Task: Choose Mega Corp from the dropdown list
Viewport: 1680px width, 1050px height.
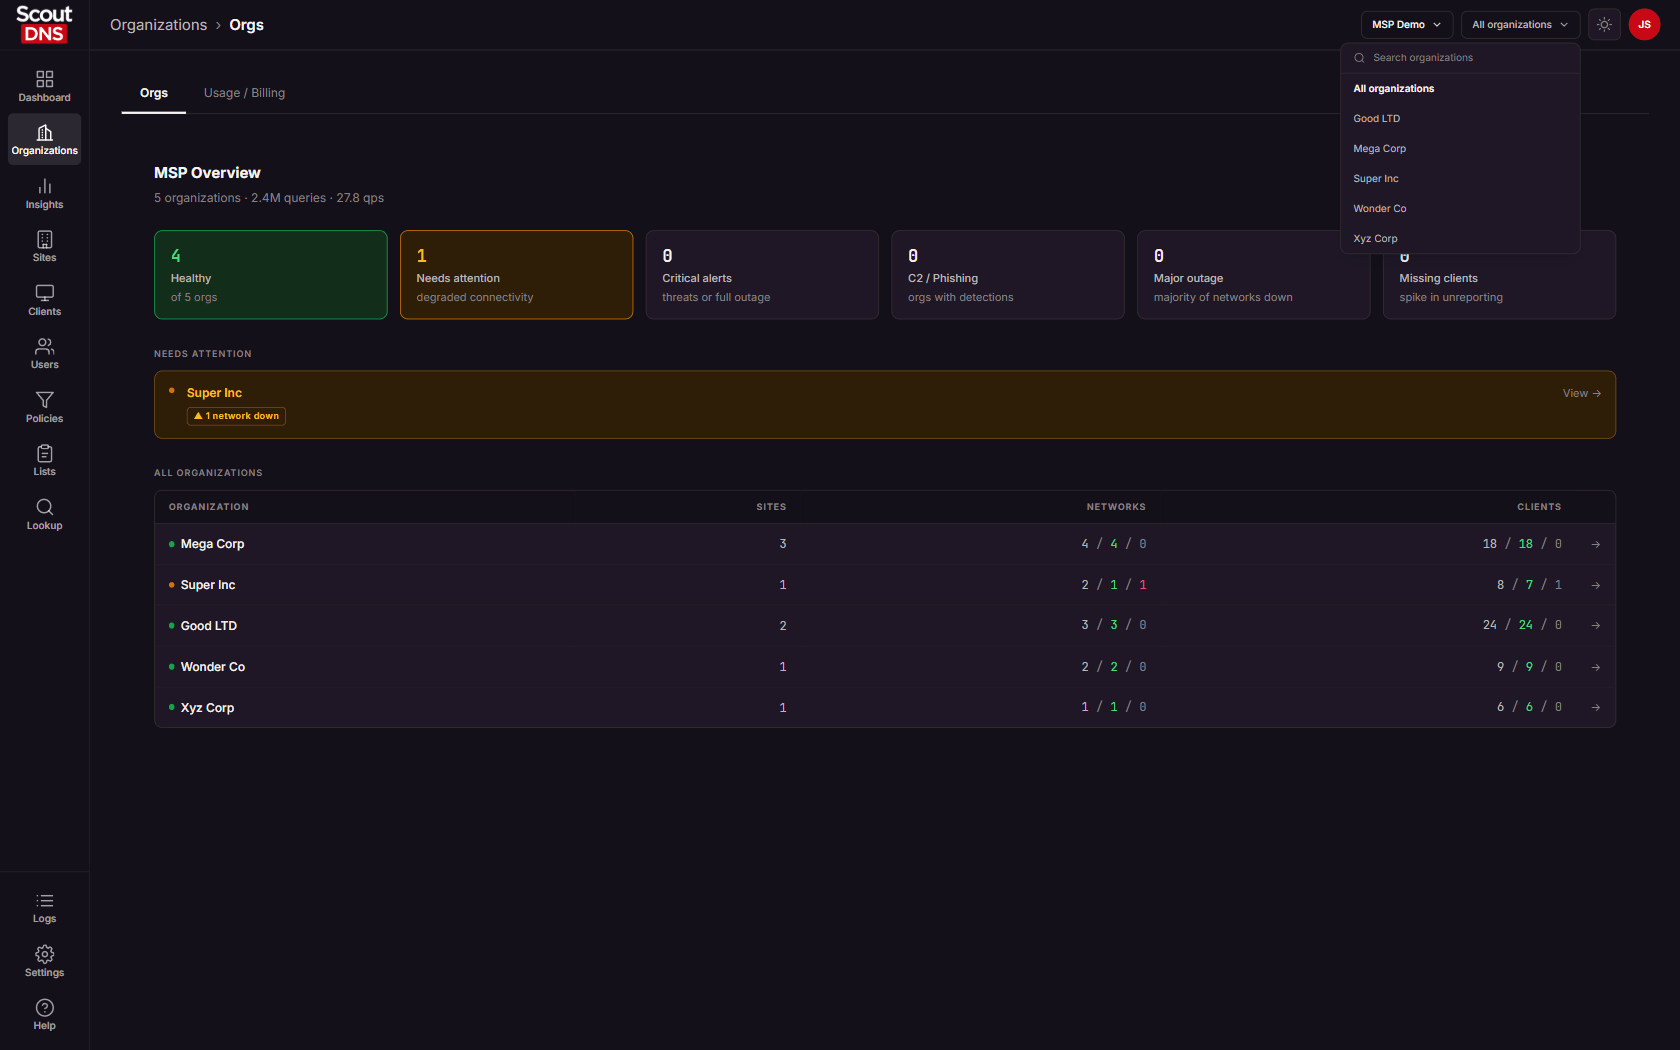Action: point(1460,149)
